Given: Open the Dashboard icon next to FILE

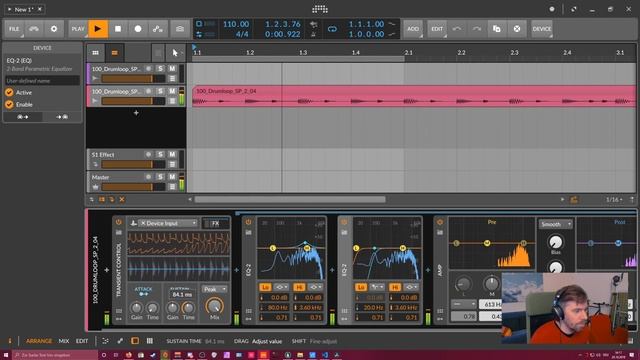Looking at the screenshot, I should coord(34,29).
